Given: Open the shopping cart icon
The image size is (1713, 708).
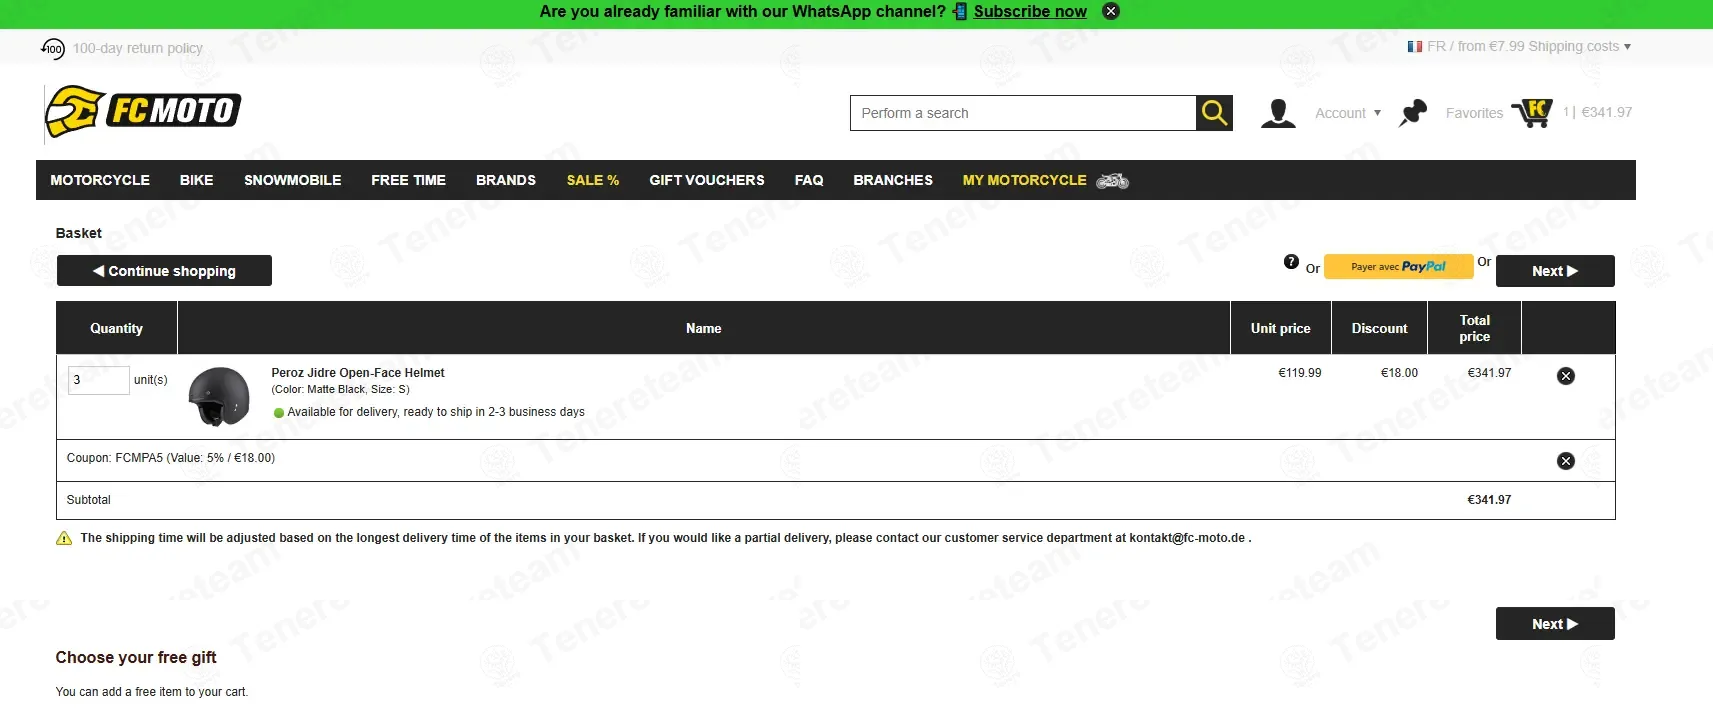Looking at the screenshot, I should (1532, 112).
